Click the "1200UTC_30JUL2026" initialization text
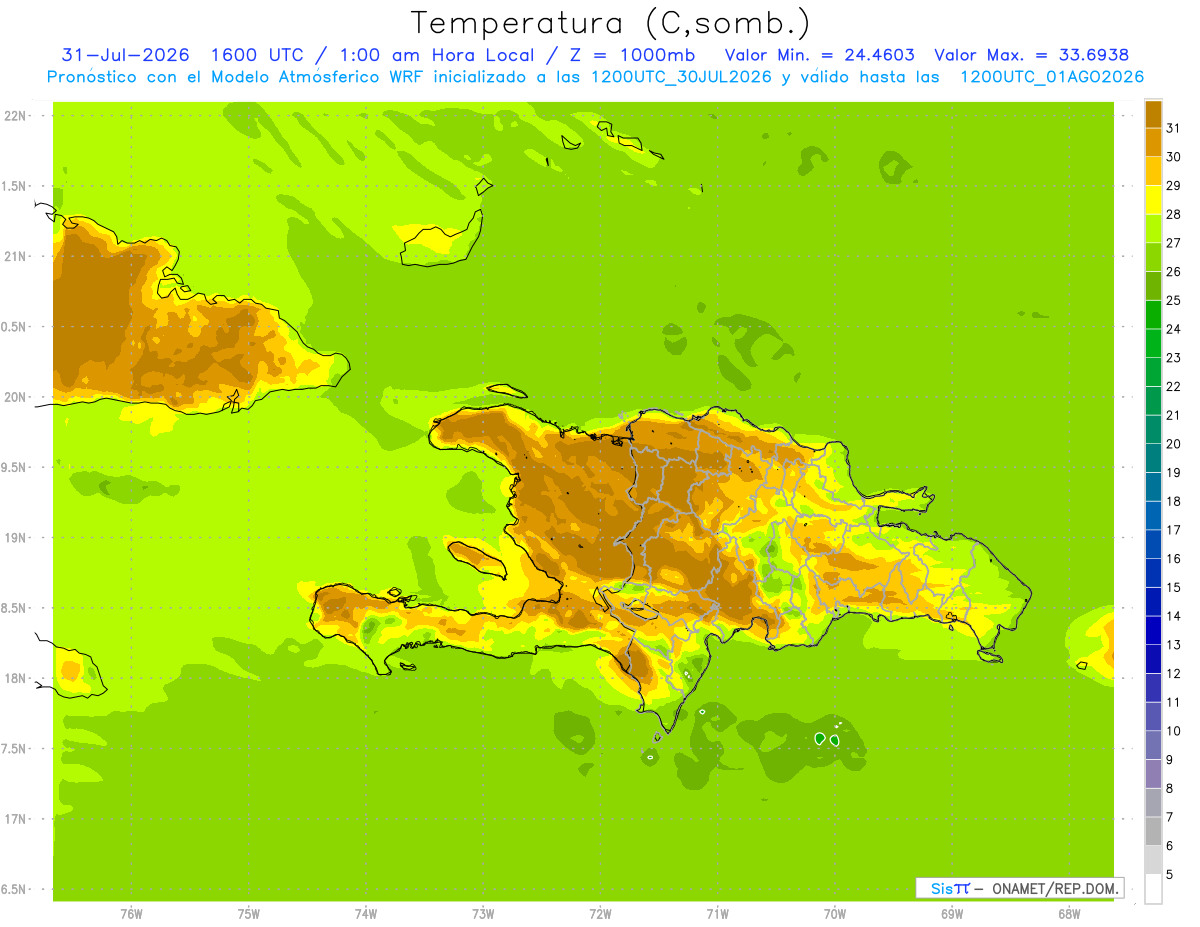Image resolution: width=1200 pixels, height=927 pixels. 682,77
